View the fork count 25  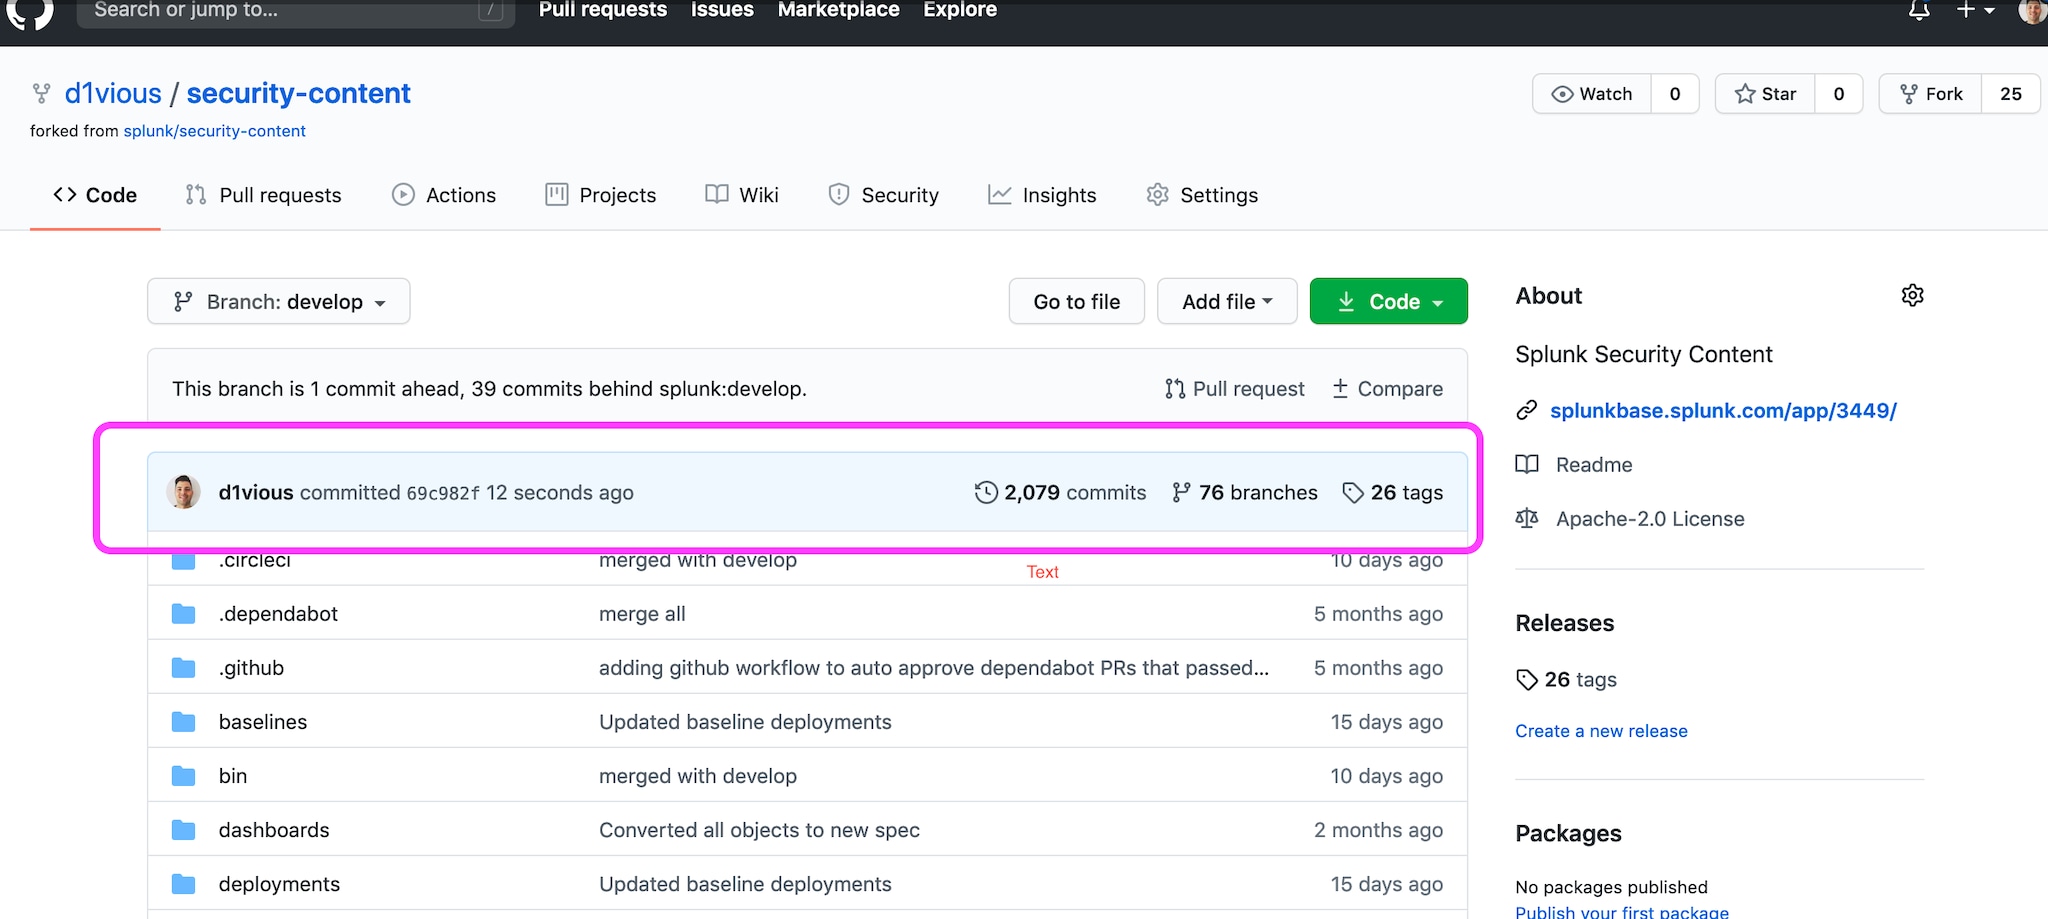[x=2010, y=94]
